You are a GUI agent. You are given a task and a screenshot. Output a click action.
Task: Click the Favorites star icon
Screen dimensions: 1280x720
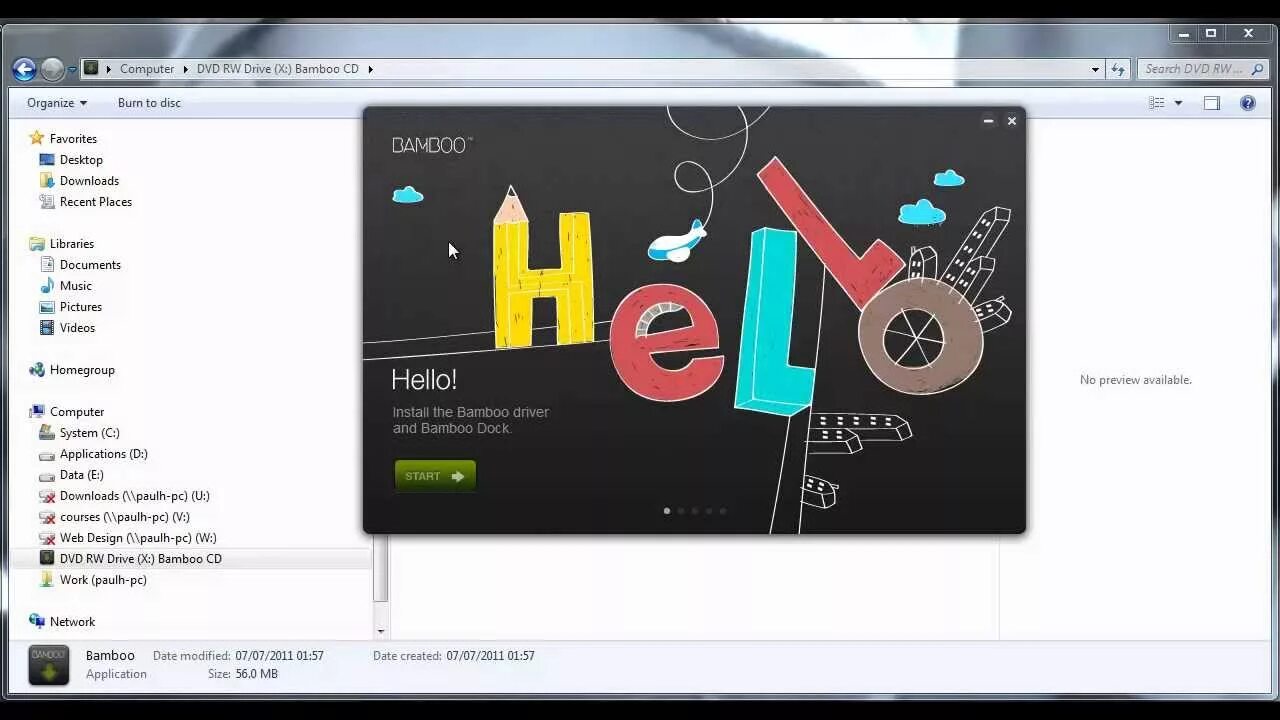(x=37, y=138)
